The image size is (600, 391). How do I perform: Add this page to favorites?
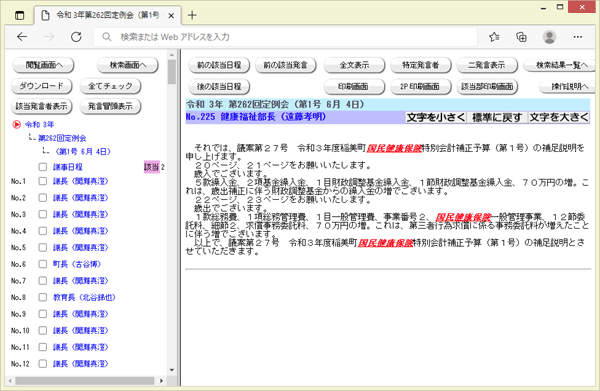tap(494, 37)
